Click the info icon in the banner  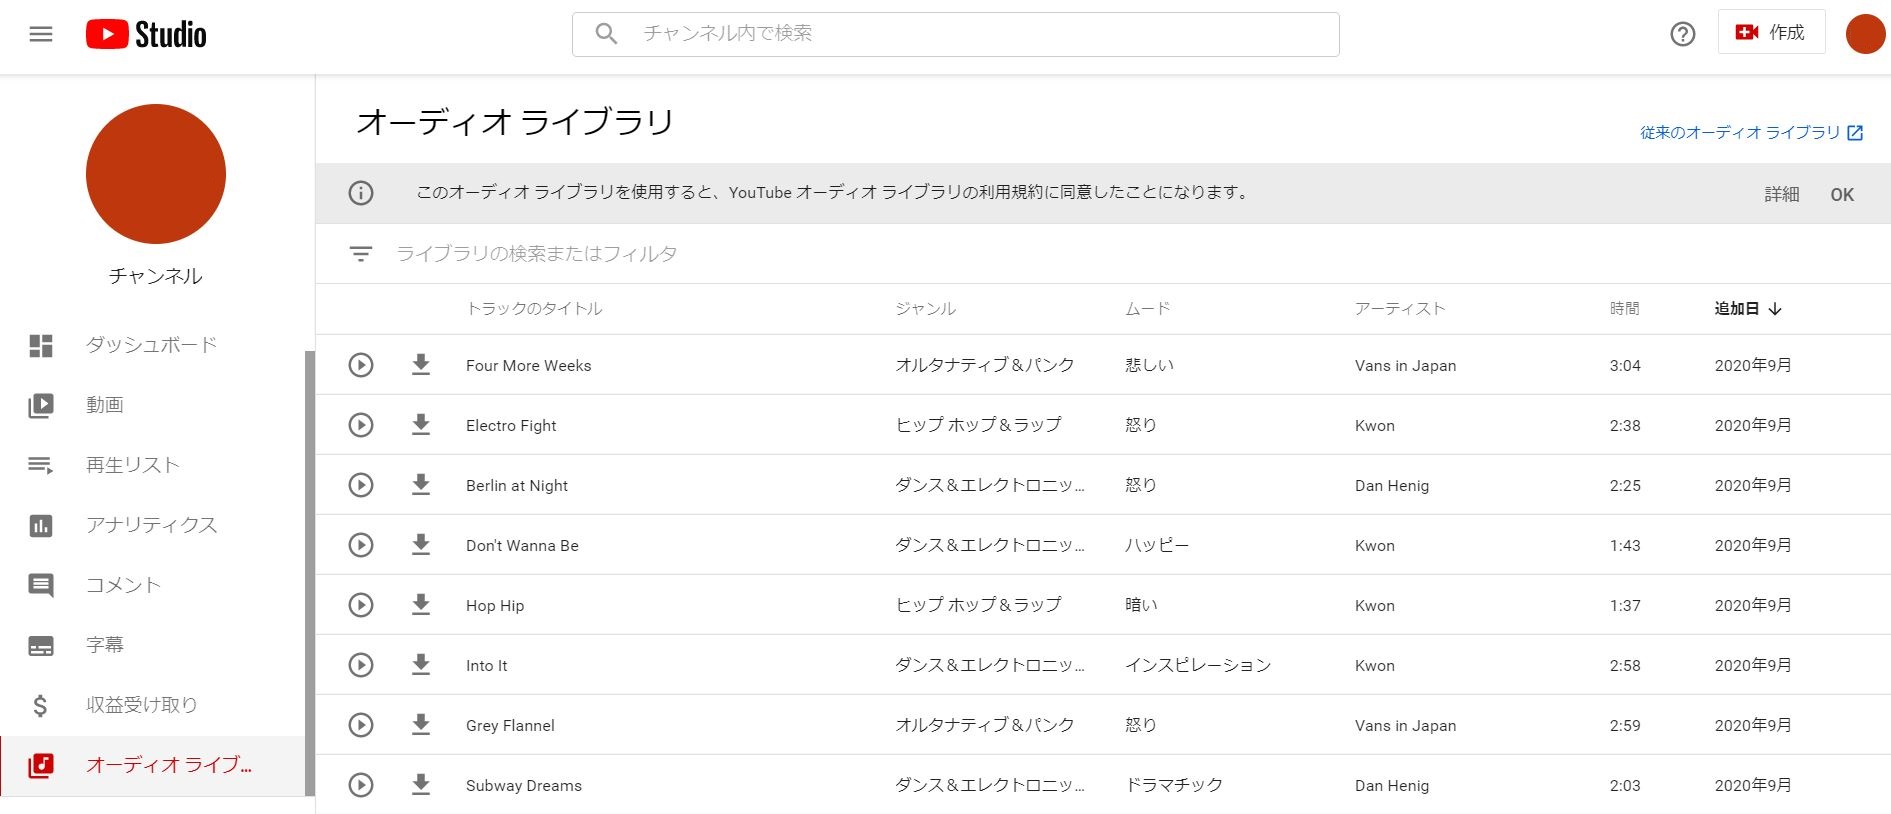pos(361,193)
